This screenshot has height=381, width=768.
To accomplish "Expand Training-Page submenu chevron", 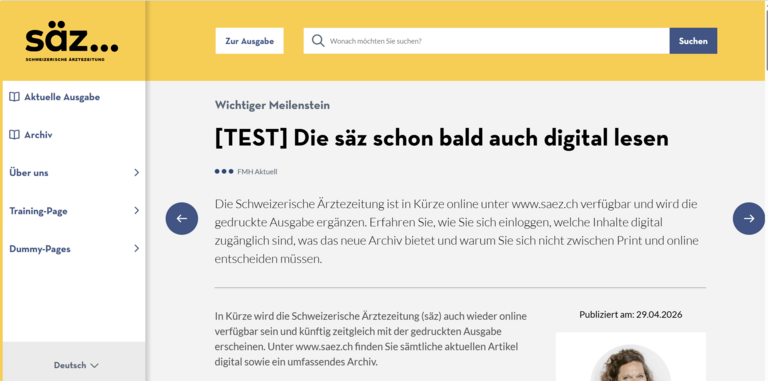I will [x=137, y=211].
